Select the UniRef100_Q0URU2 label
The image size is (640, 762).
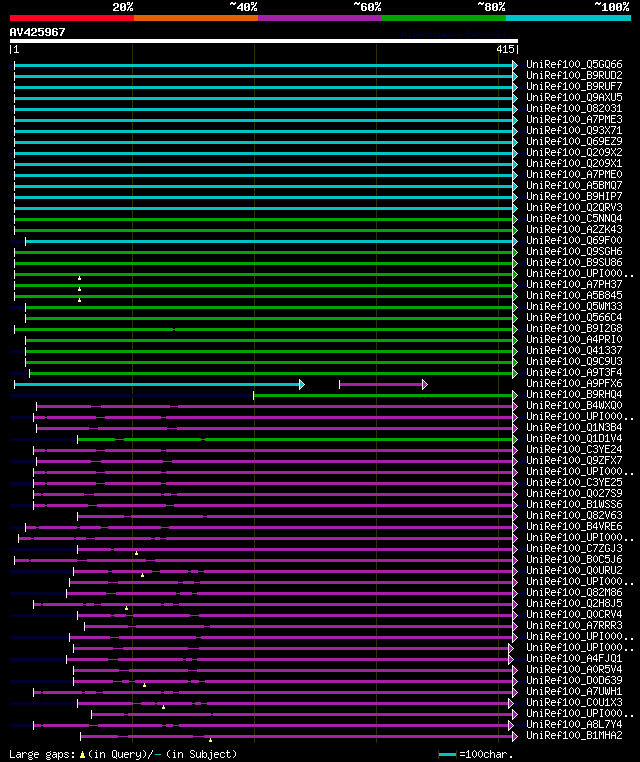pyautogui.click(x=574, y=570)
